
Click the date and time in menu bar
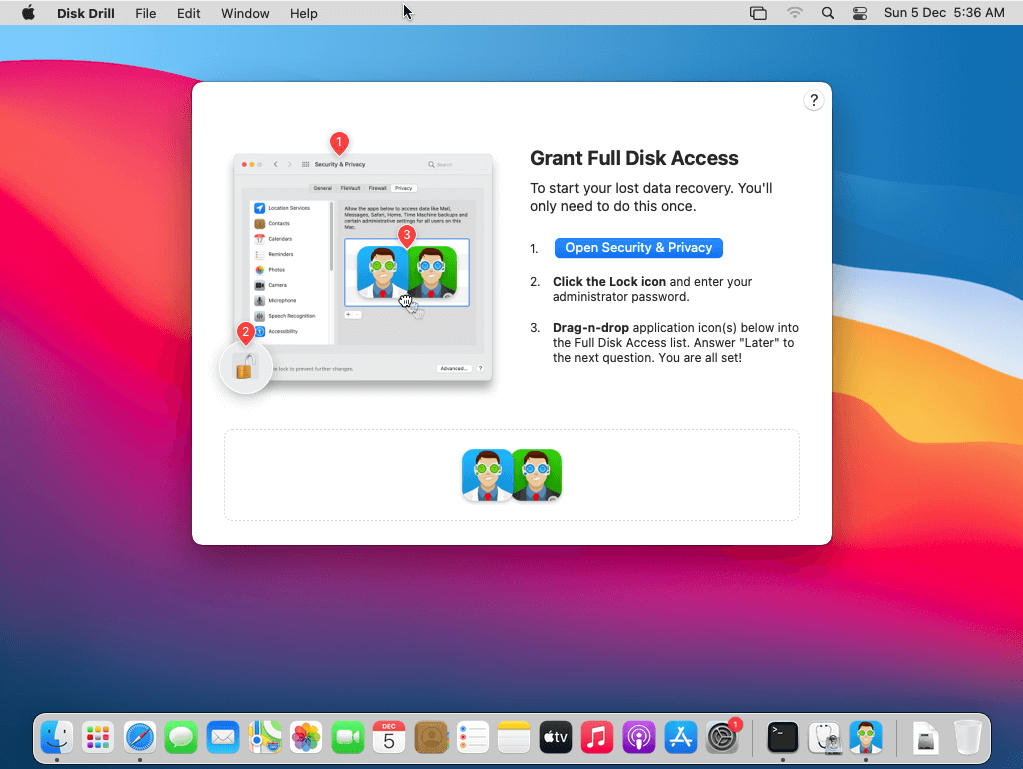point(943,13)
